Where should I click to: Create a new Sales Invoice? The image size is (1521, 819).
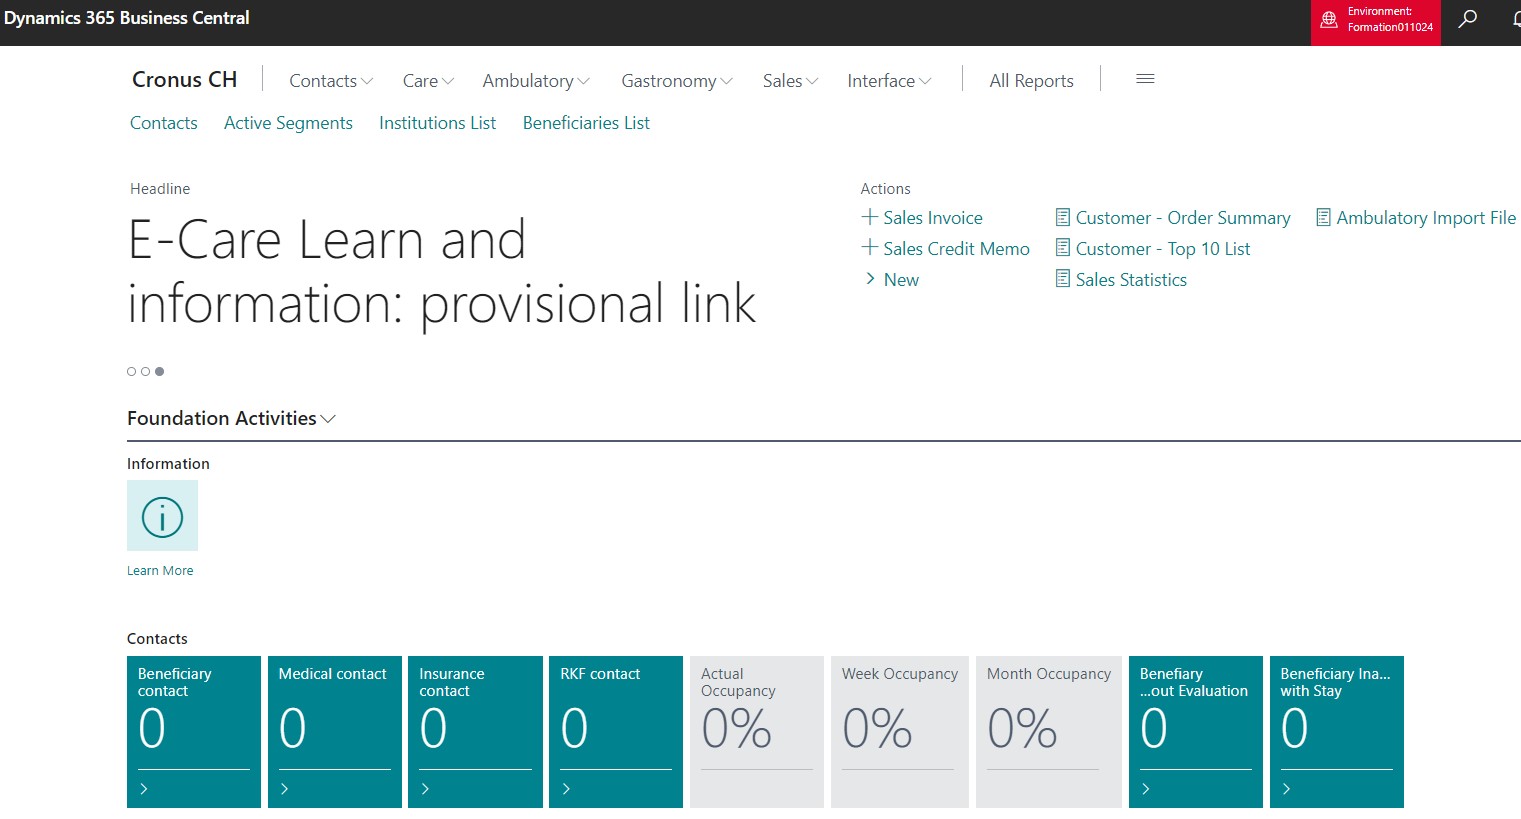point(933,218)
